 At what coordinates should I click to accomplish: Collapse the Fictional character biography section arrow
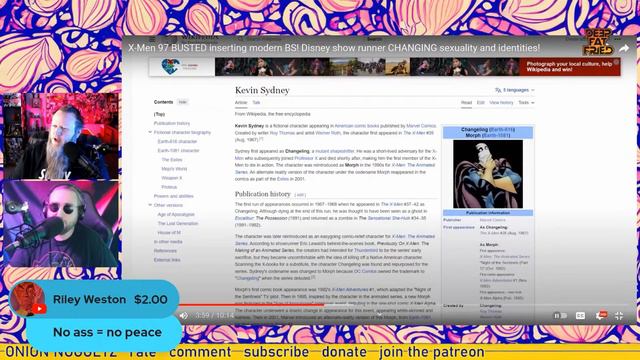click(150, 132)
